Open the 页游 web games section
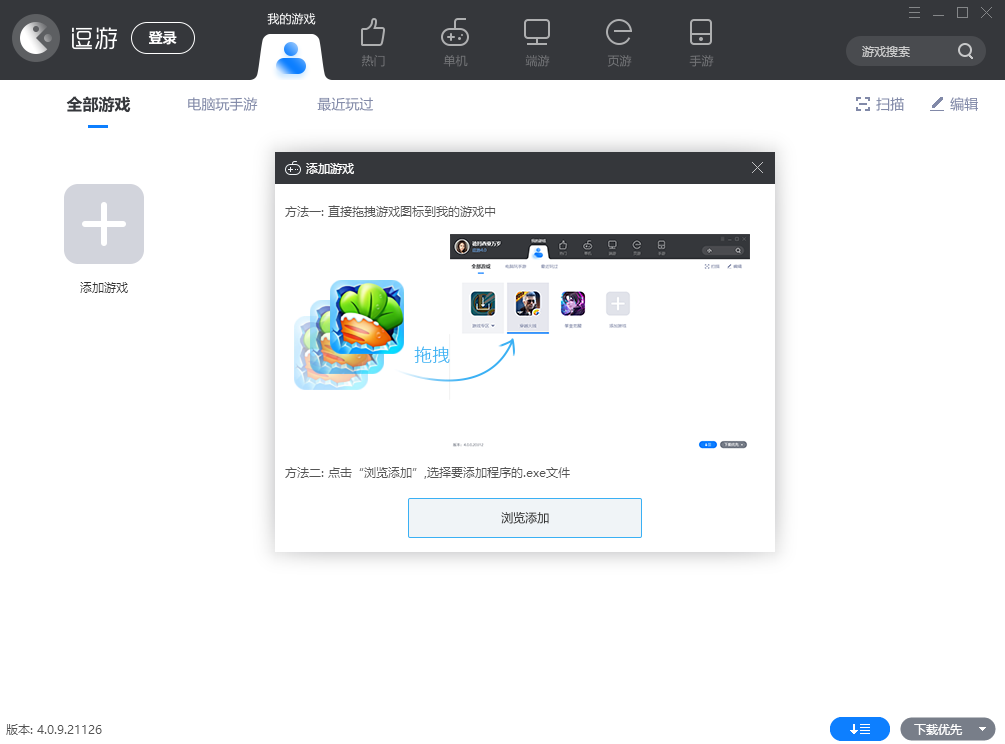Image resolution: width=1005 pixels, height=744 pixels. click(619, 42)
